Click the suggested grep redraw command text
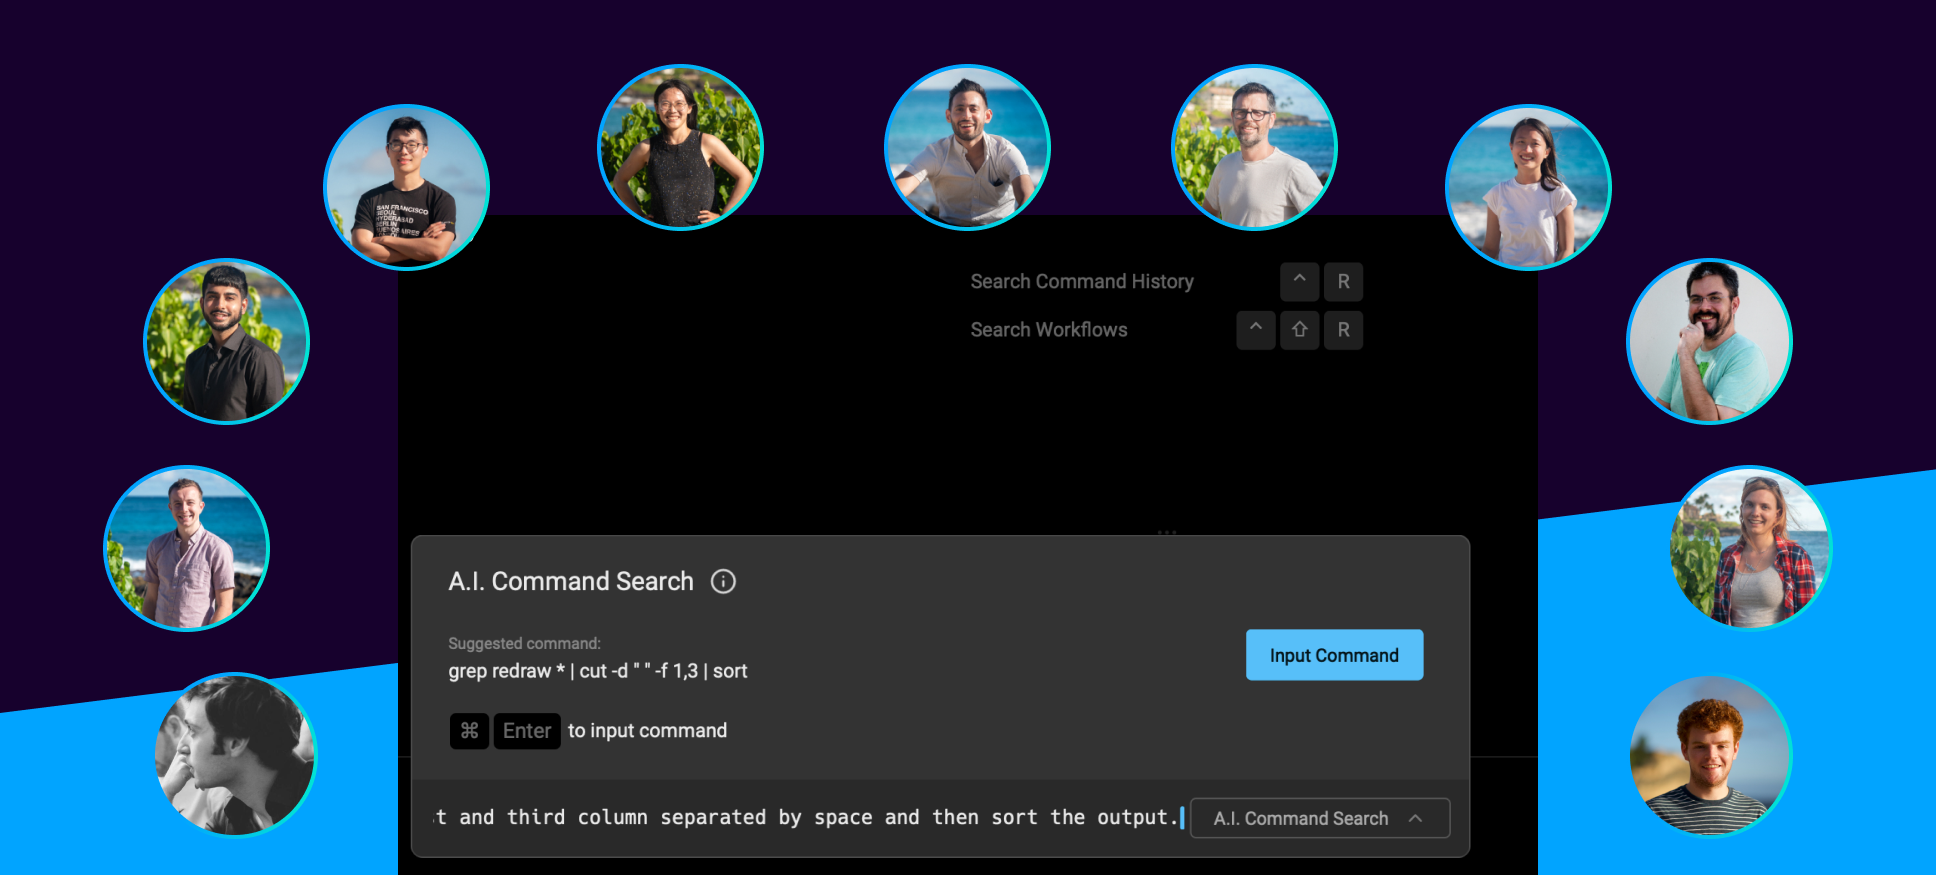The image size is (1936, 875). 597,671
